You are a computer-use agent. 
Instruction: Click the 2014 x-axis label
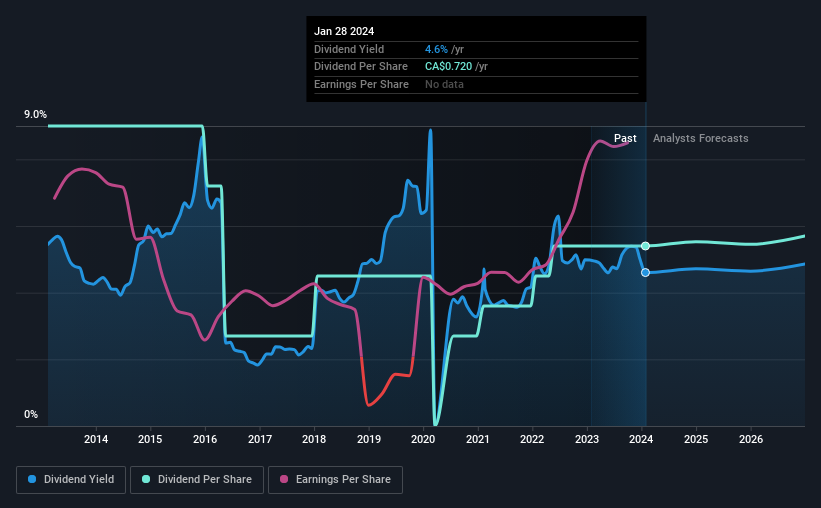[x=96, y=439]
